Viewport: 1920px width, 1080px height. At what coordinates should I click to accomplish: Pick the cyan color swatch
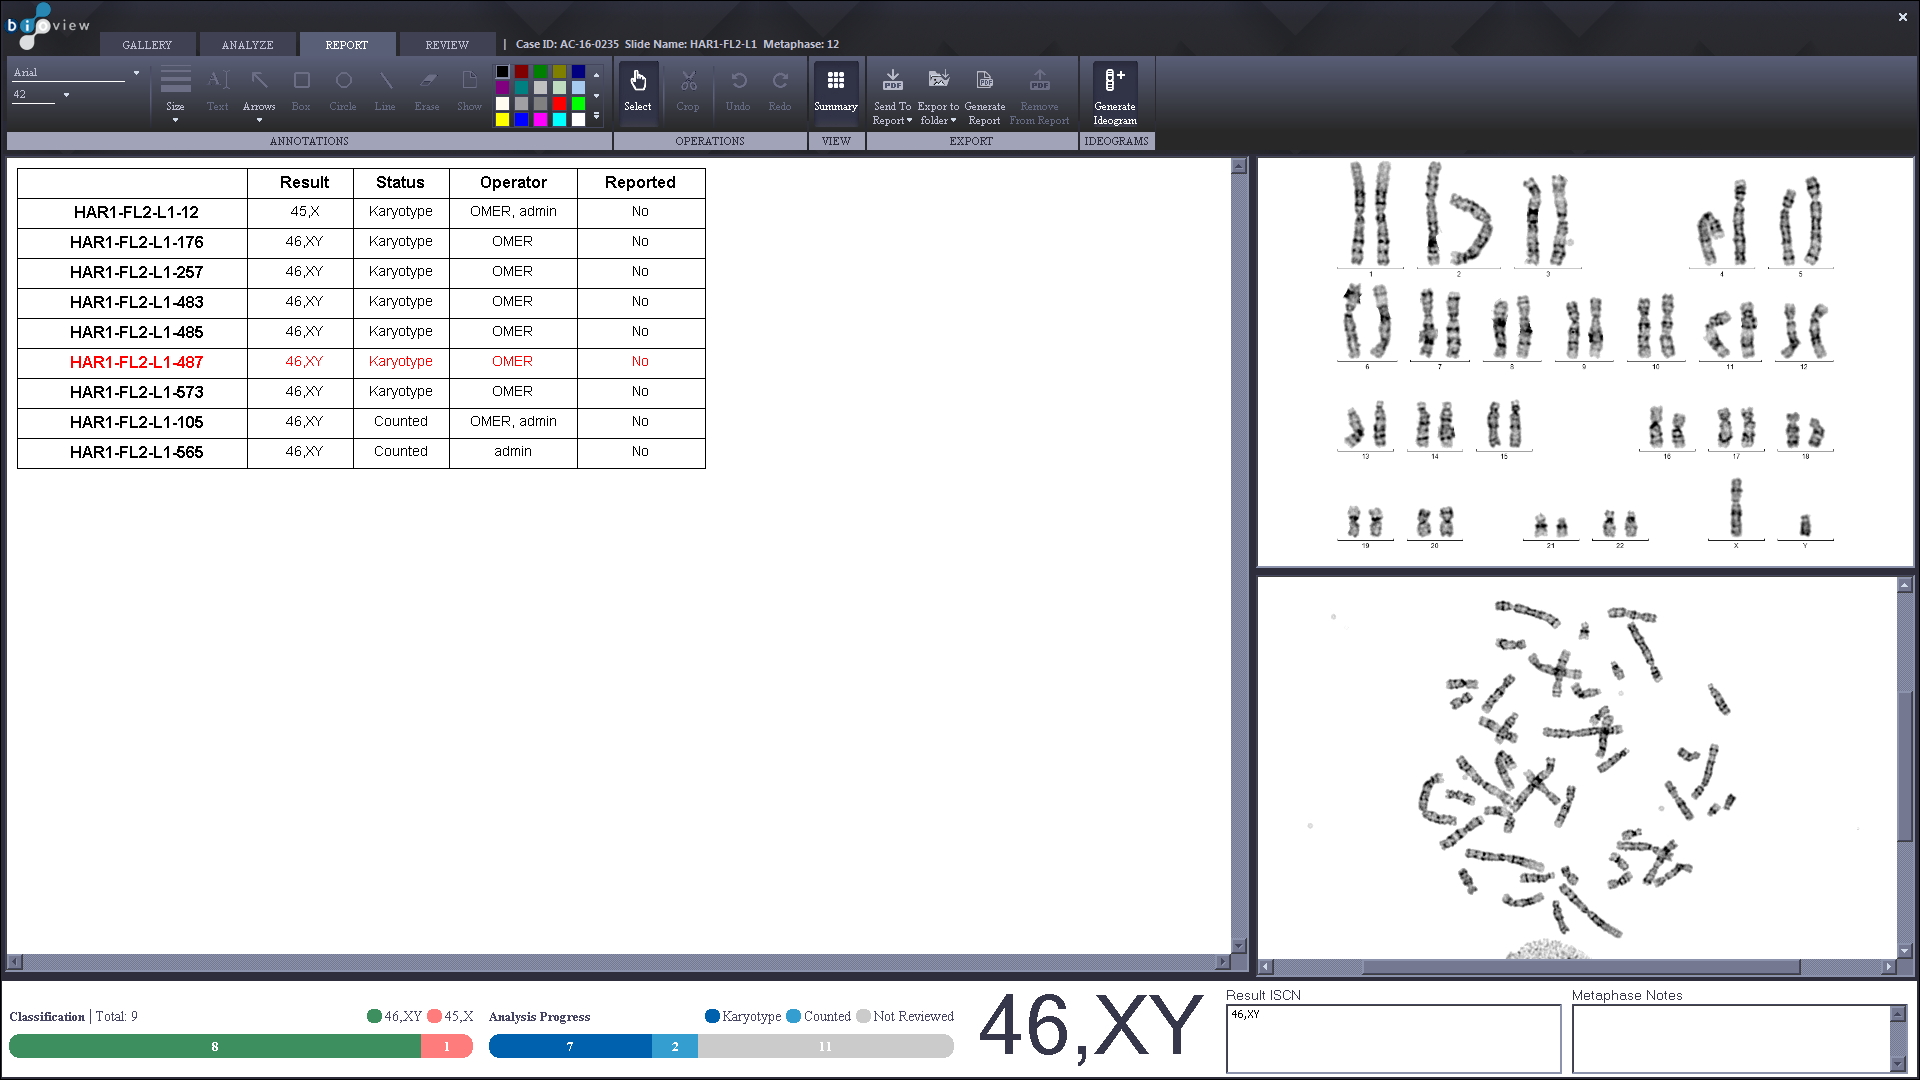560,120
